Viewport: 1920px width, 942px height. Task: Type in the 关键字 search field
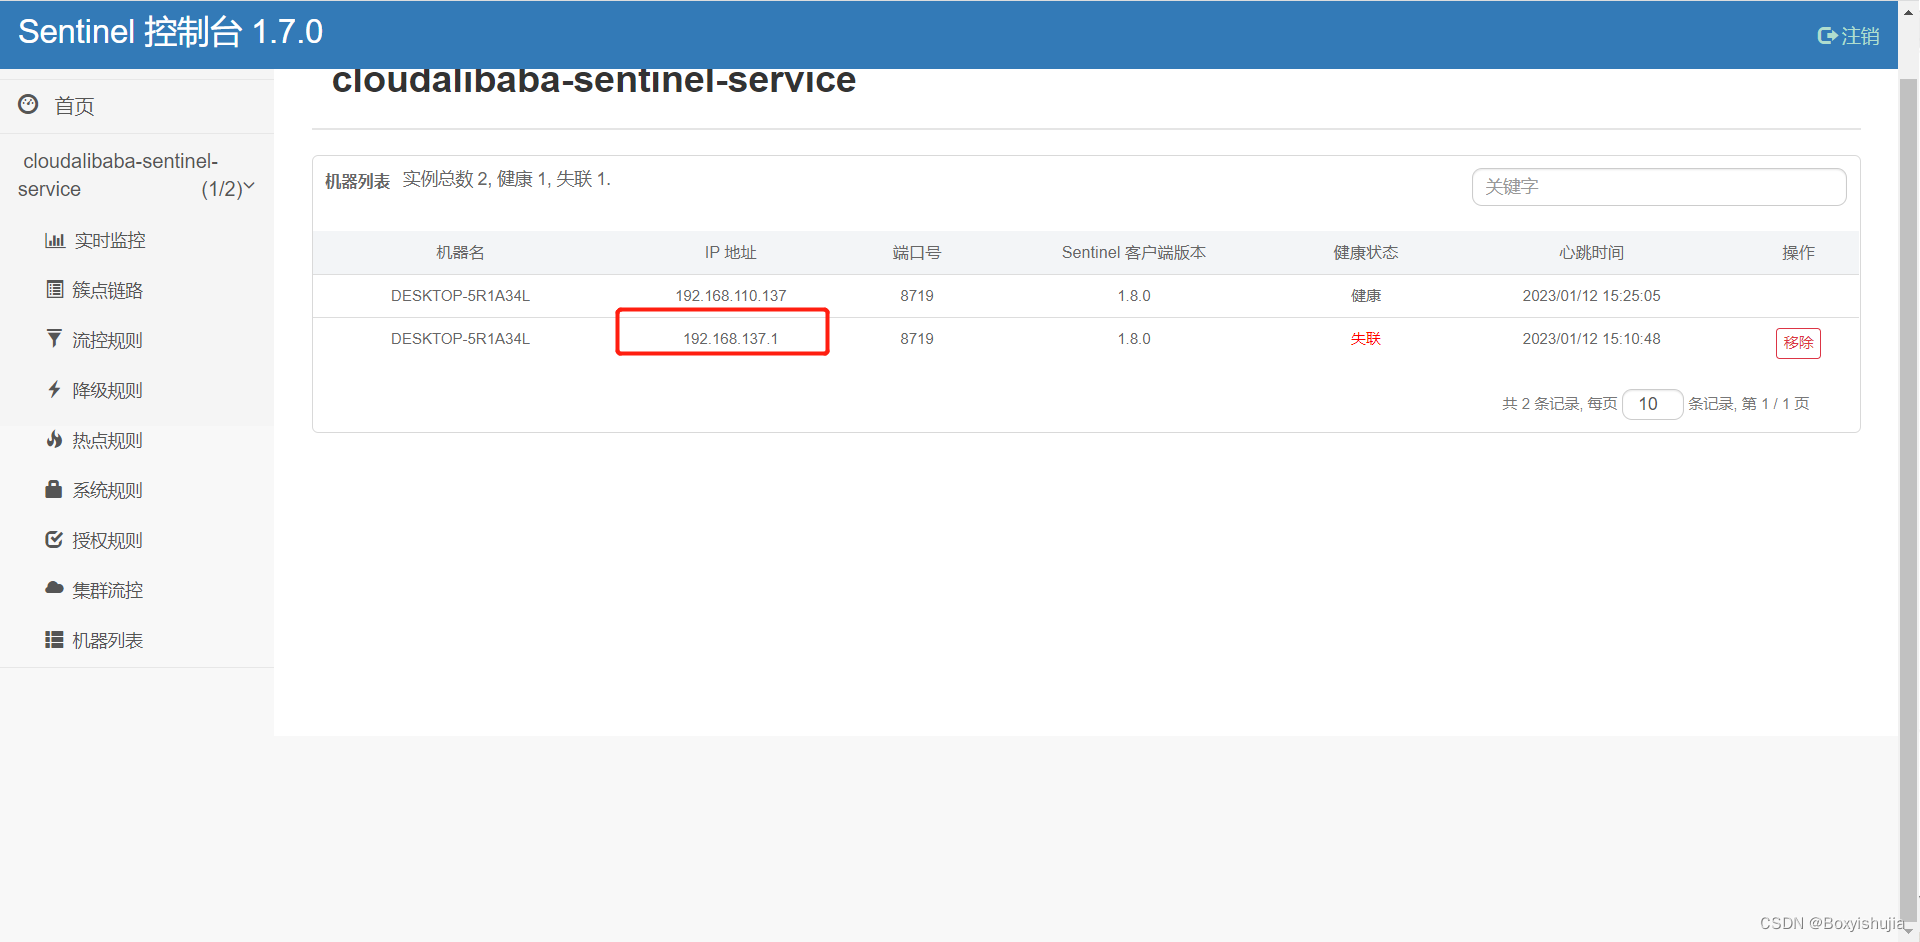click(1658, 186)
